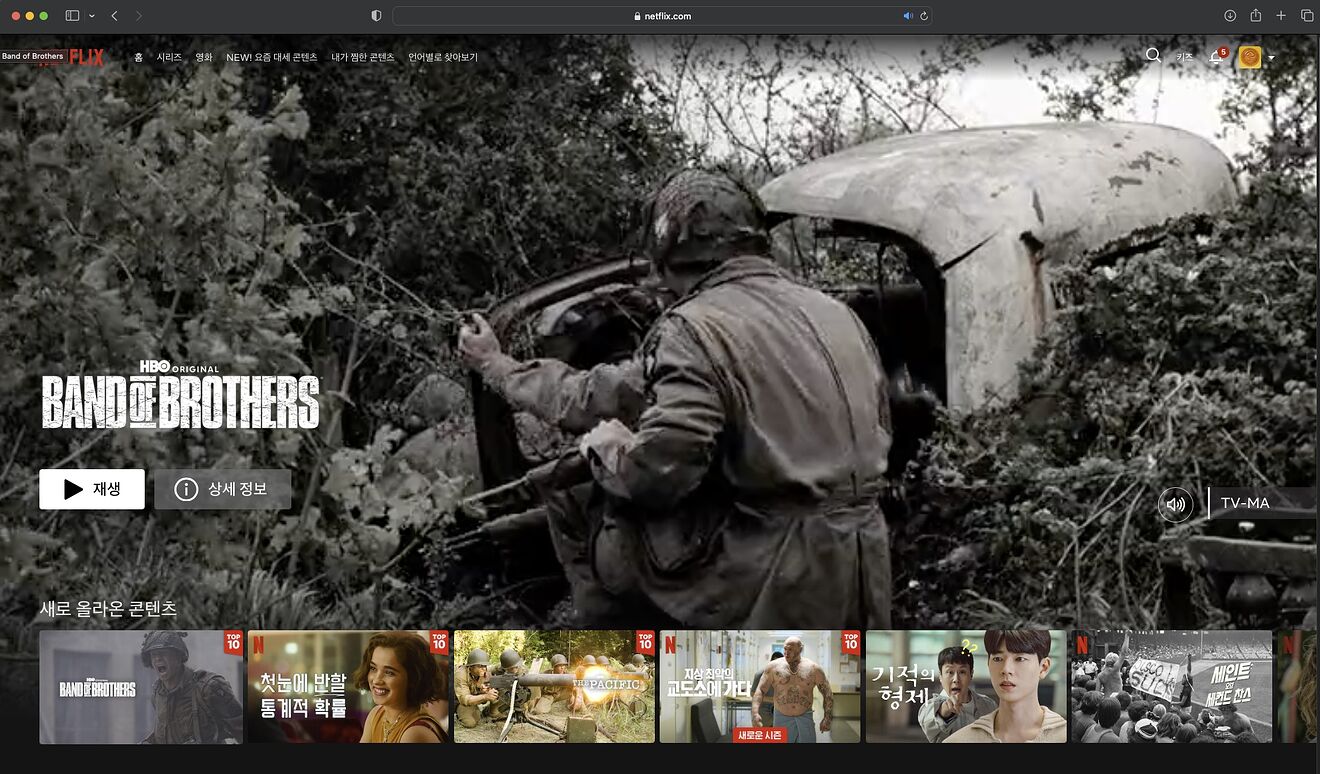Open 내가 찜한 콘텐츠

point(362,57)
